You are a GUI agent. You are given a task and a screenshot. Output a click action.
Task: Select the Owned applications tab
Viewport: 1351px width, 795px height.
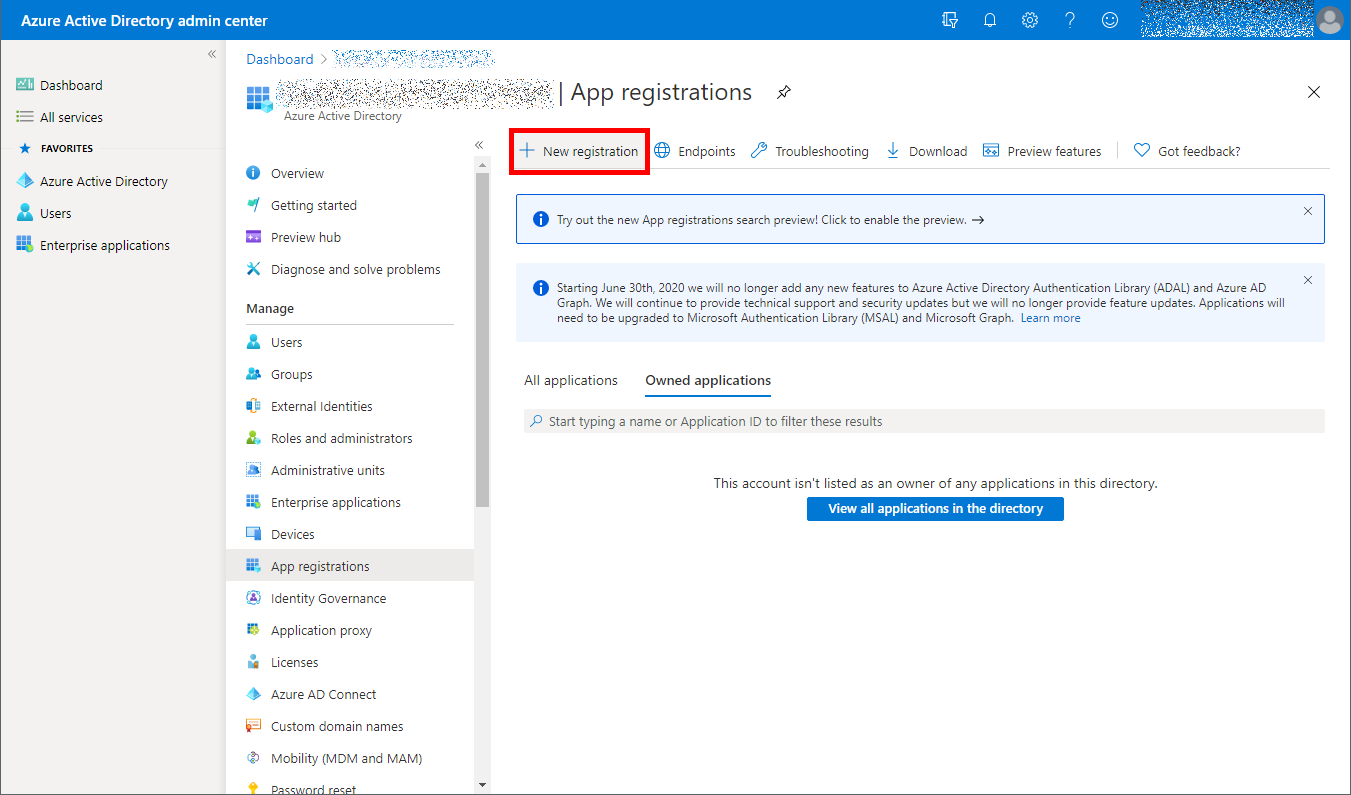point(708,380)
